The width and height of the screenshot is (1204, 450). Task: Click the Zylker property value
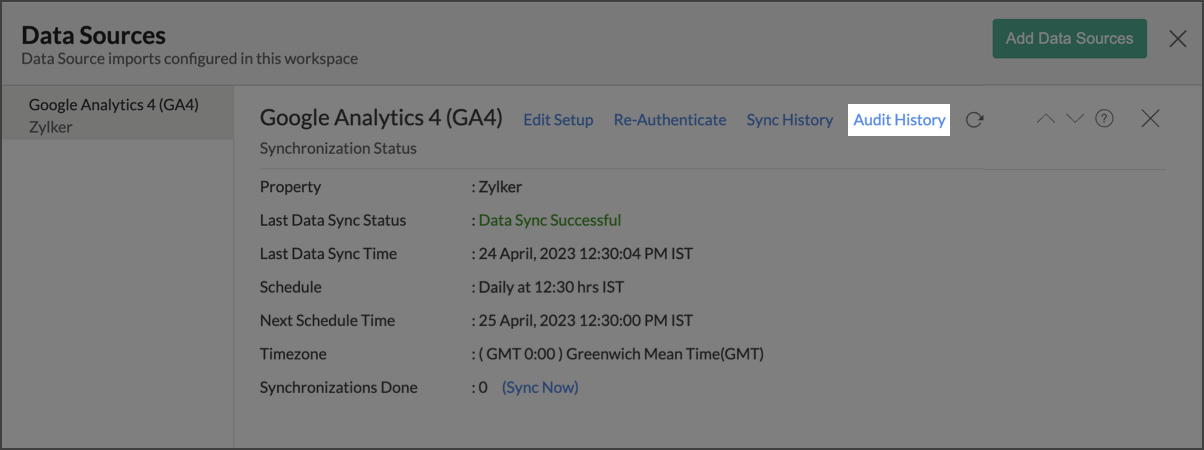[501, 187]
